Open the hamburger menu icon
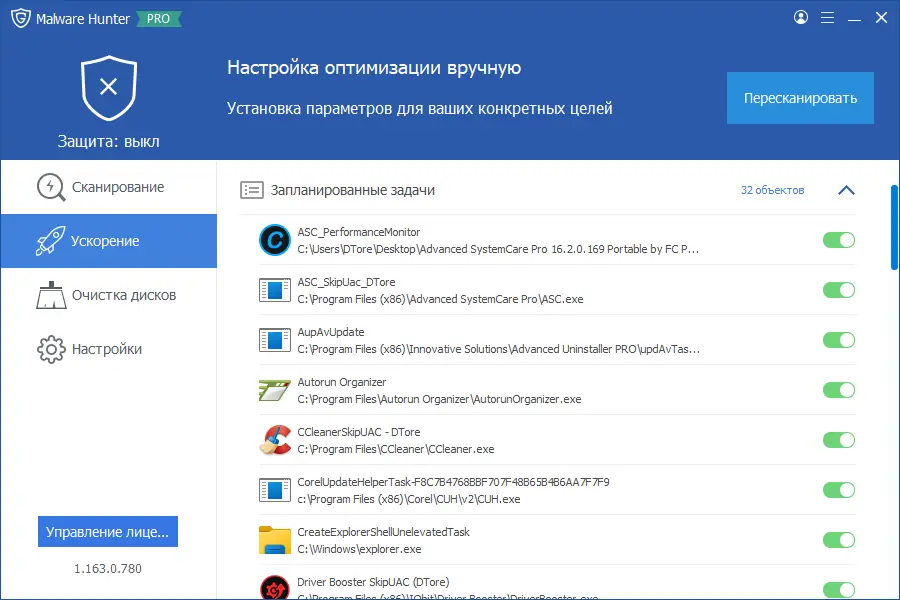The width and height of the screenshot is (900, 600). [827, 18]
